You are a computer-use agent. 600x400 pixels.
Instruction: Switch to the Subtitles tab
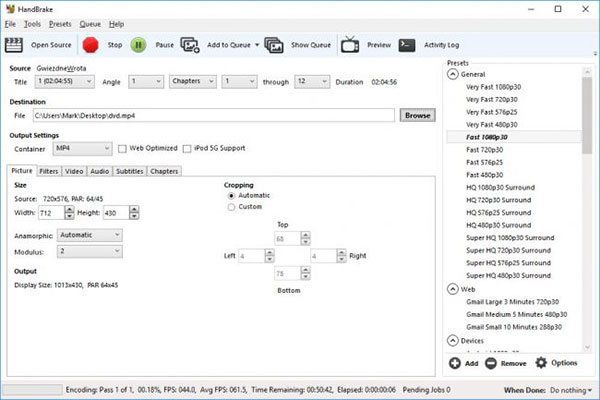click(130, 171)
